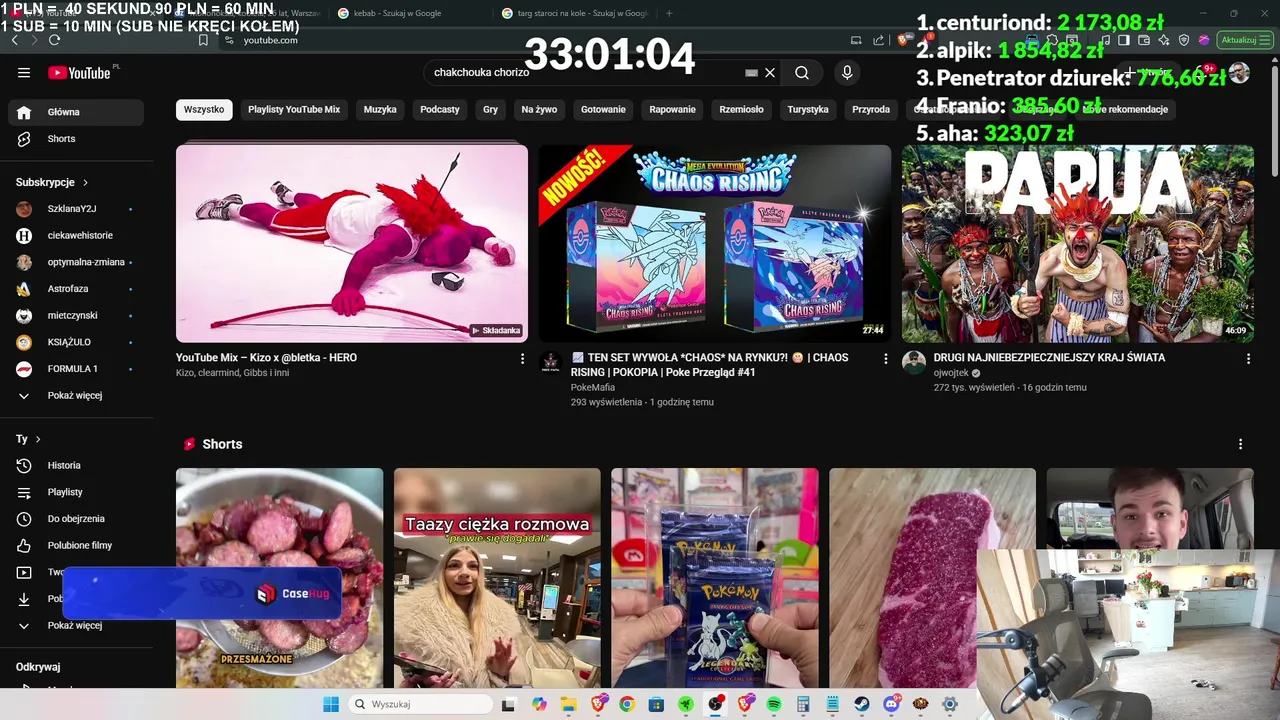Click the YouTube logo
1280x720 pixels.
[x=79, y=72]
